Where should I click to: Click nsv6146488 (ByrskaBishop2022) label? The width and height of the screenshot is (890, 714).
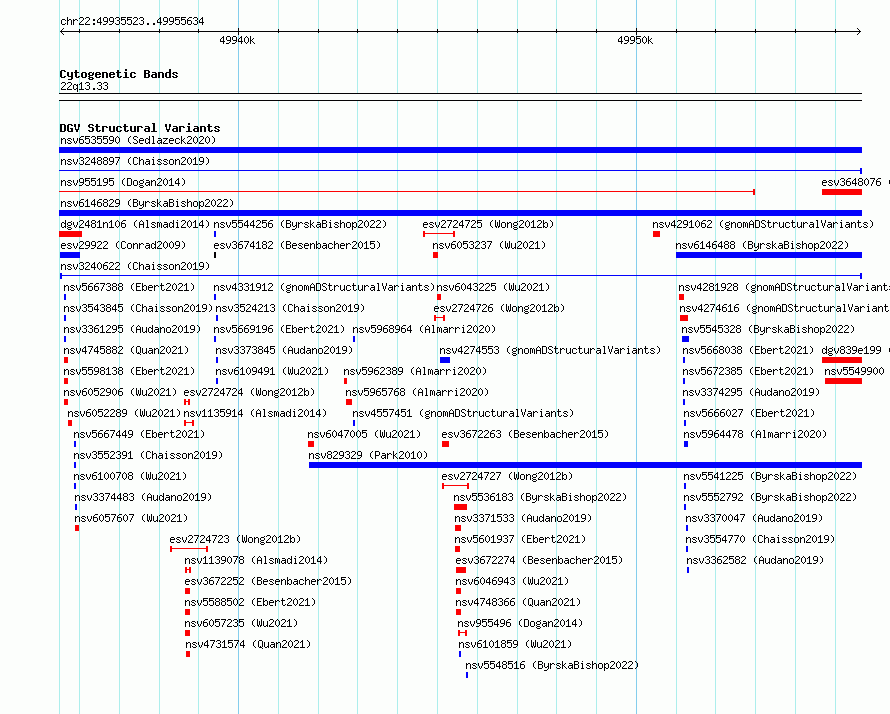tap(762, 245)
